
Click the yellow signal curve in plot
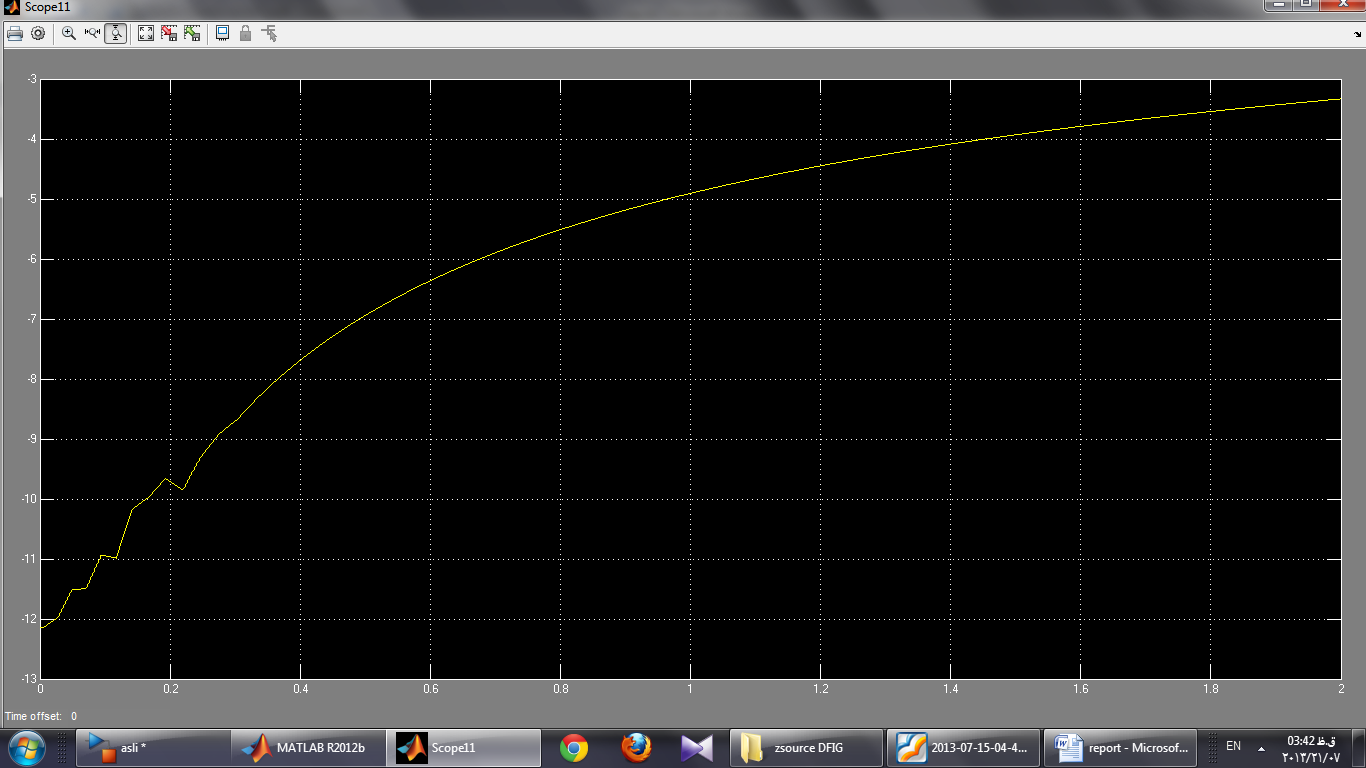coord(690,193)
